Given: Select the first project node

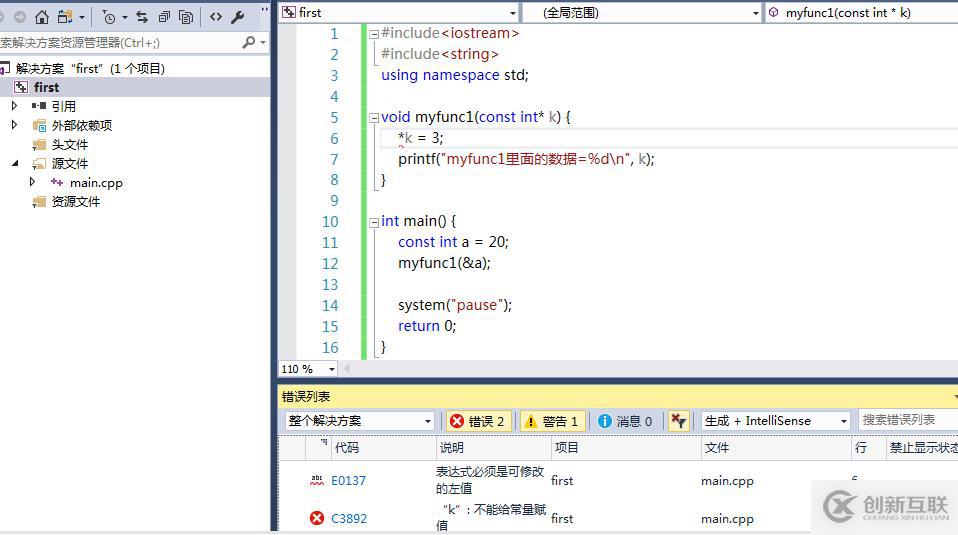Looking at the screenshot, I should 46,87.
